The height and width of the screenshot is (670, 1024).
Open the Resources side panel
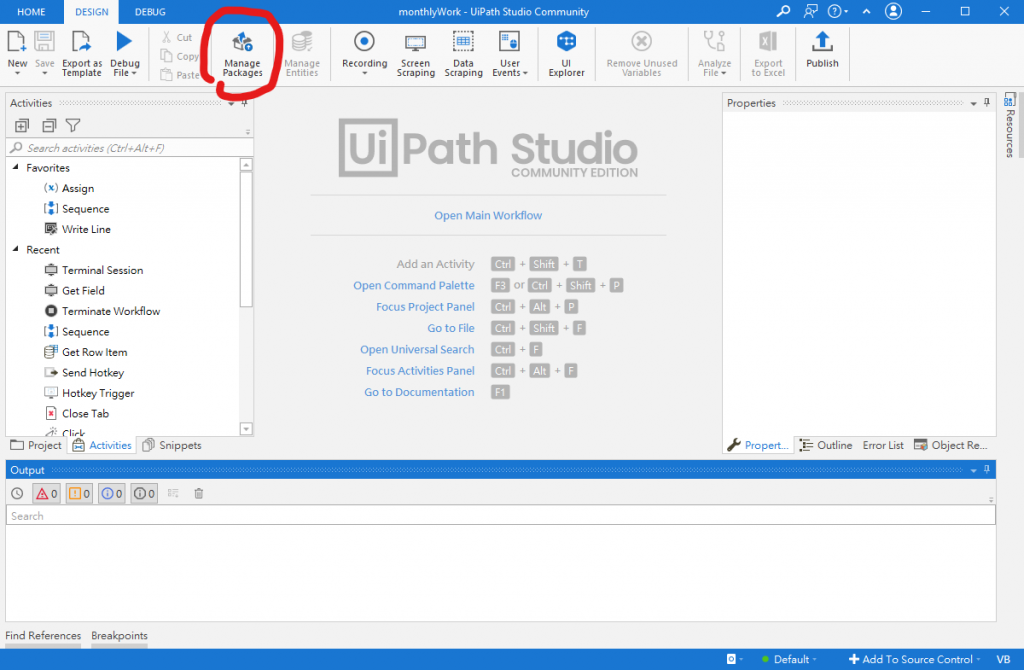click(x=1010, y=125)
